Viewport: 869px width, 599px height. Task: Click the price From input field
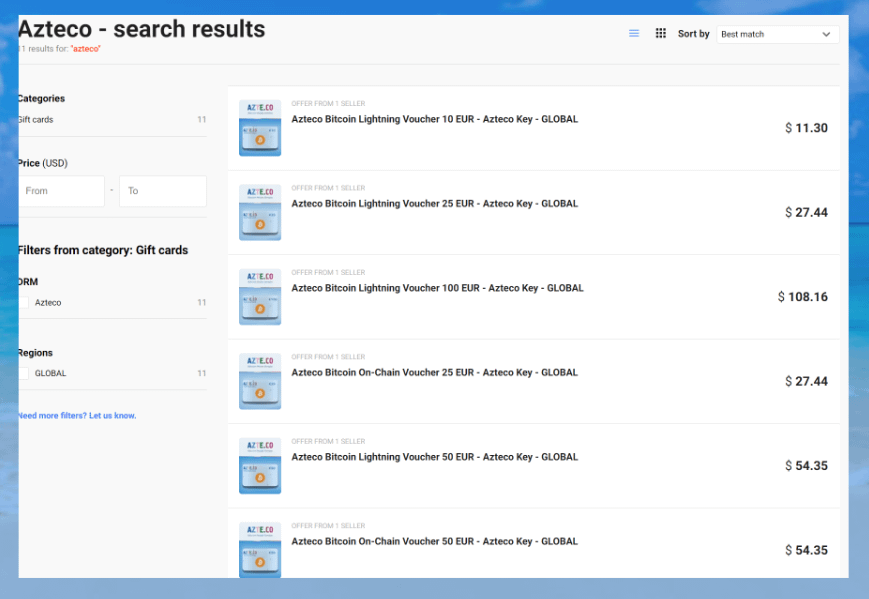(61, 191)
